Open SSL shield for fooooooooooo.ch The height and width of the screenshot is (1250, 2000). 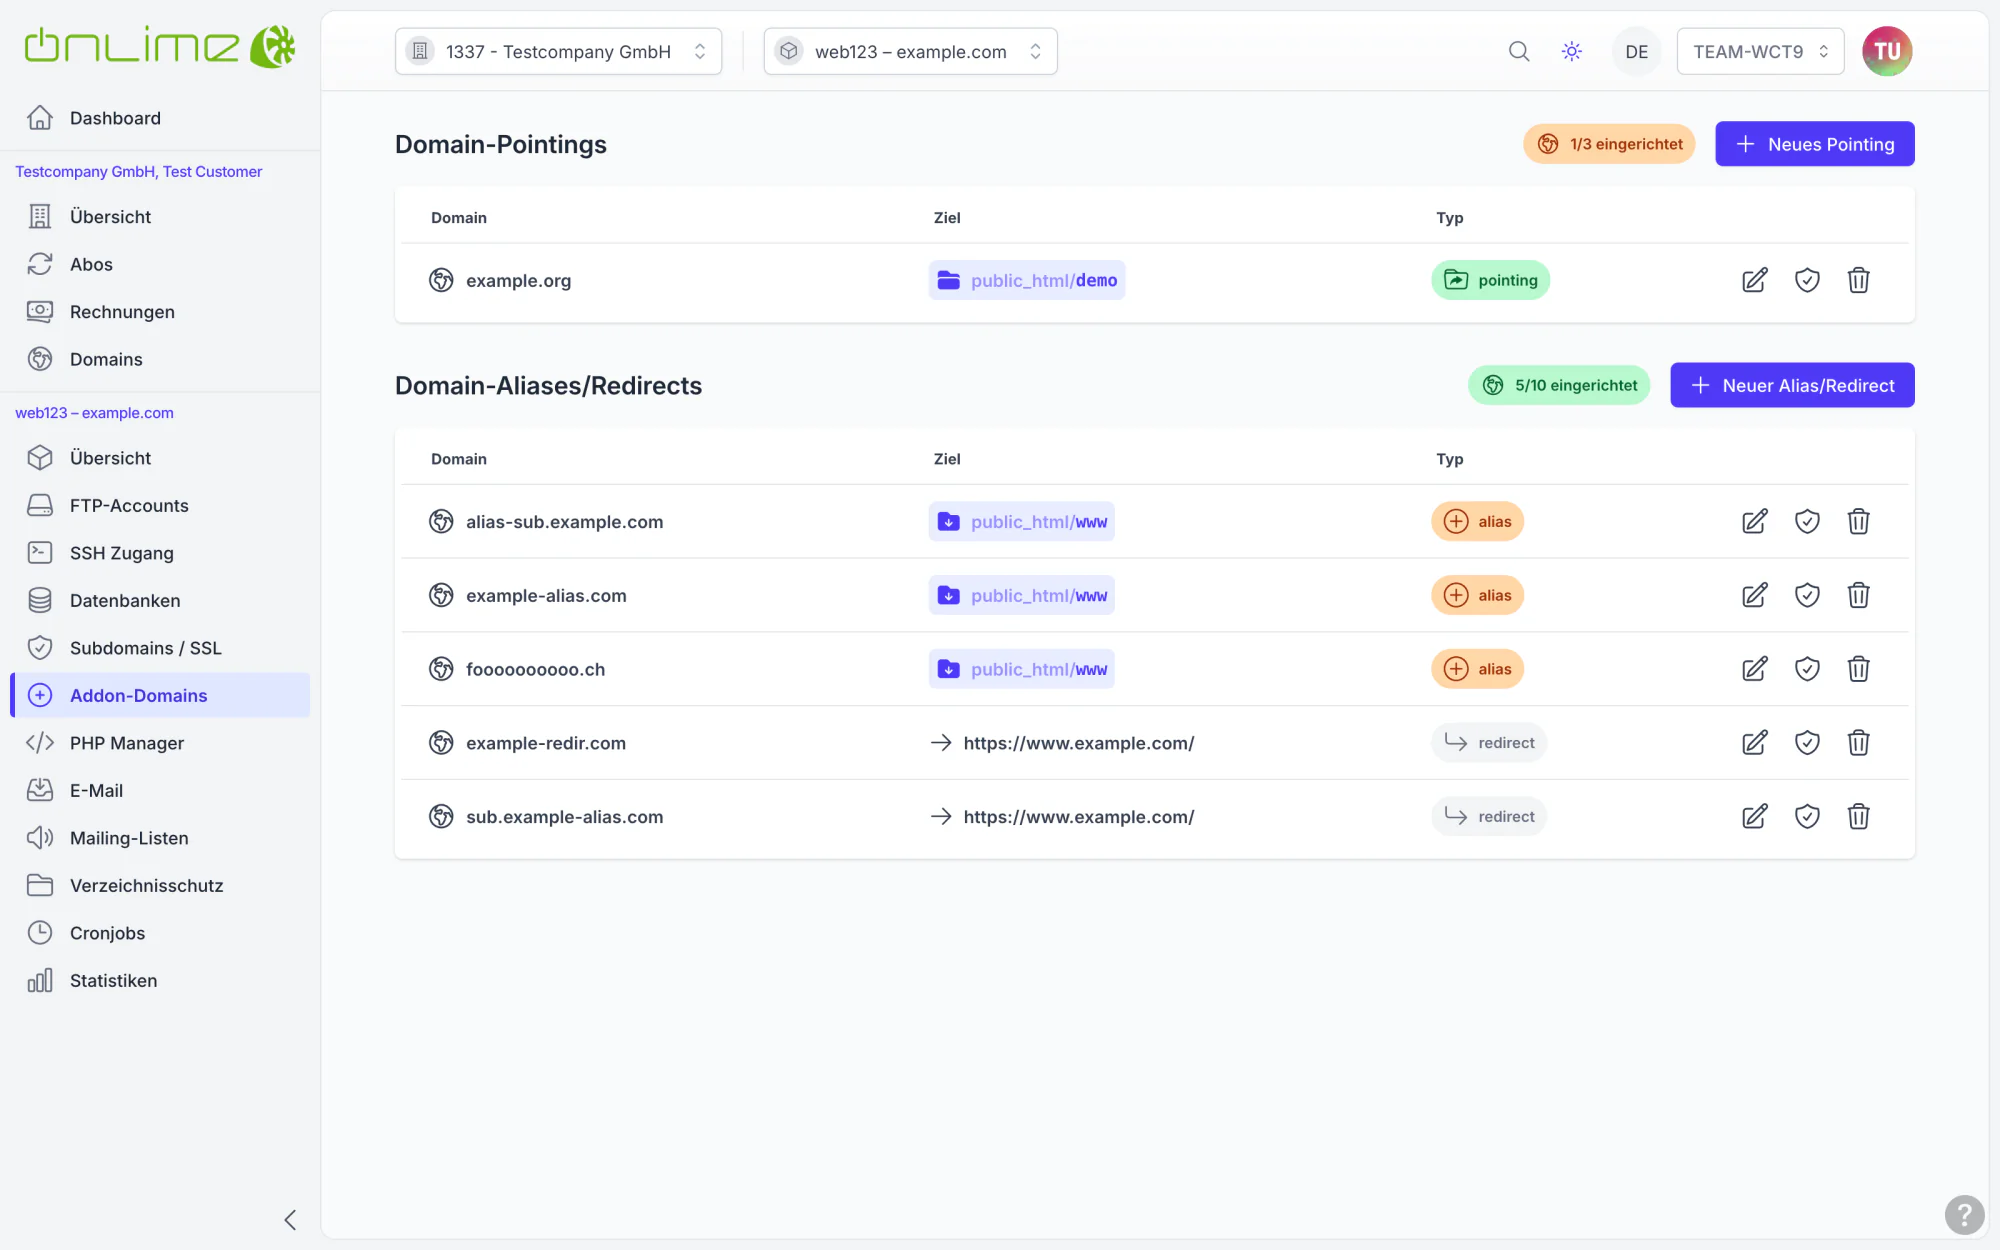[1807, 669]
